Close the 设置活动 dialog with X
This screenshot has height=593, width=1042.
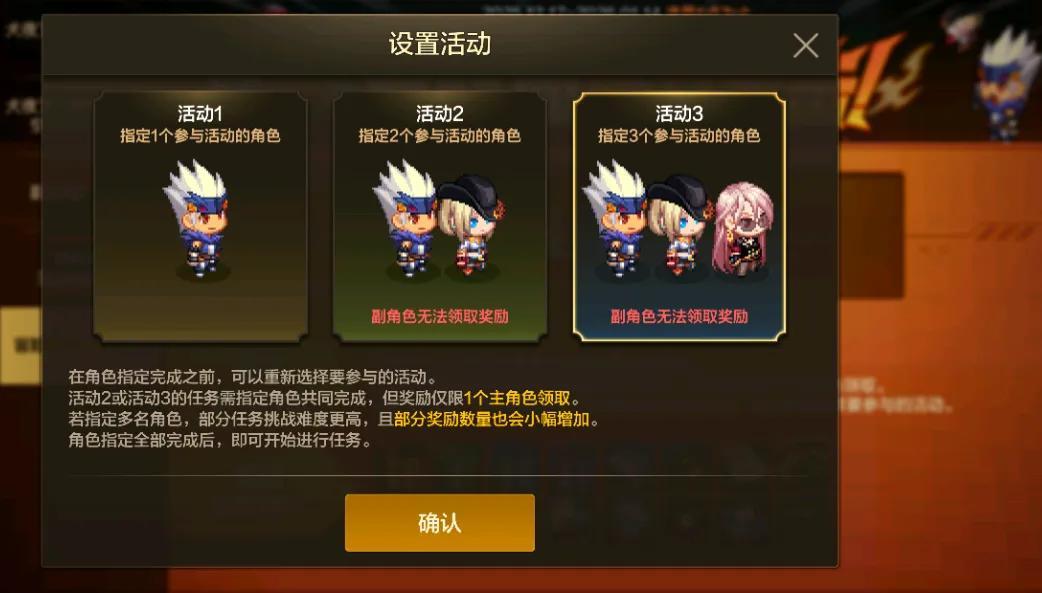[x=805, y=46]
